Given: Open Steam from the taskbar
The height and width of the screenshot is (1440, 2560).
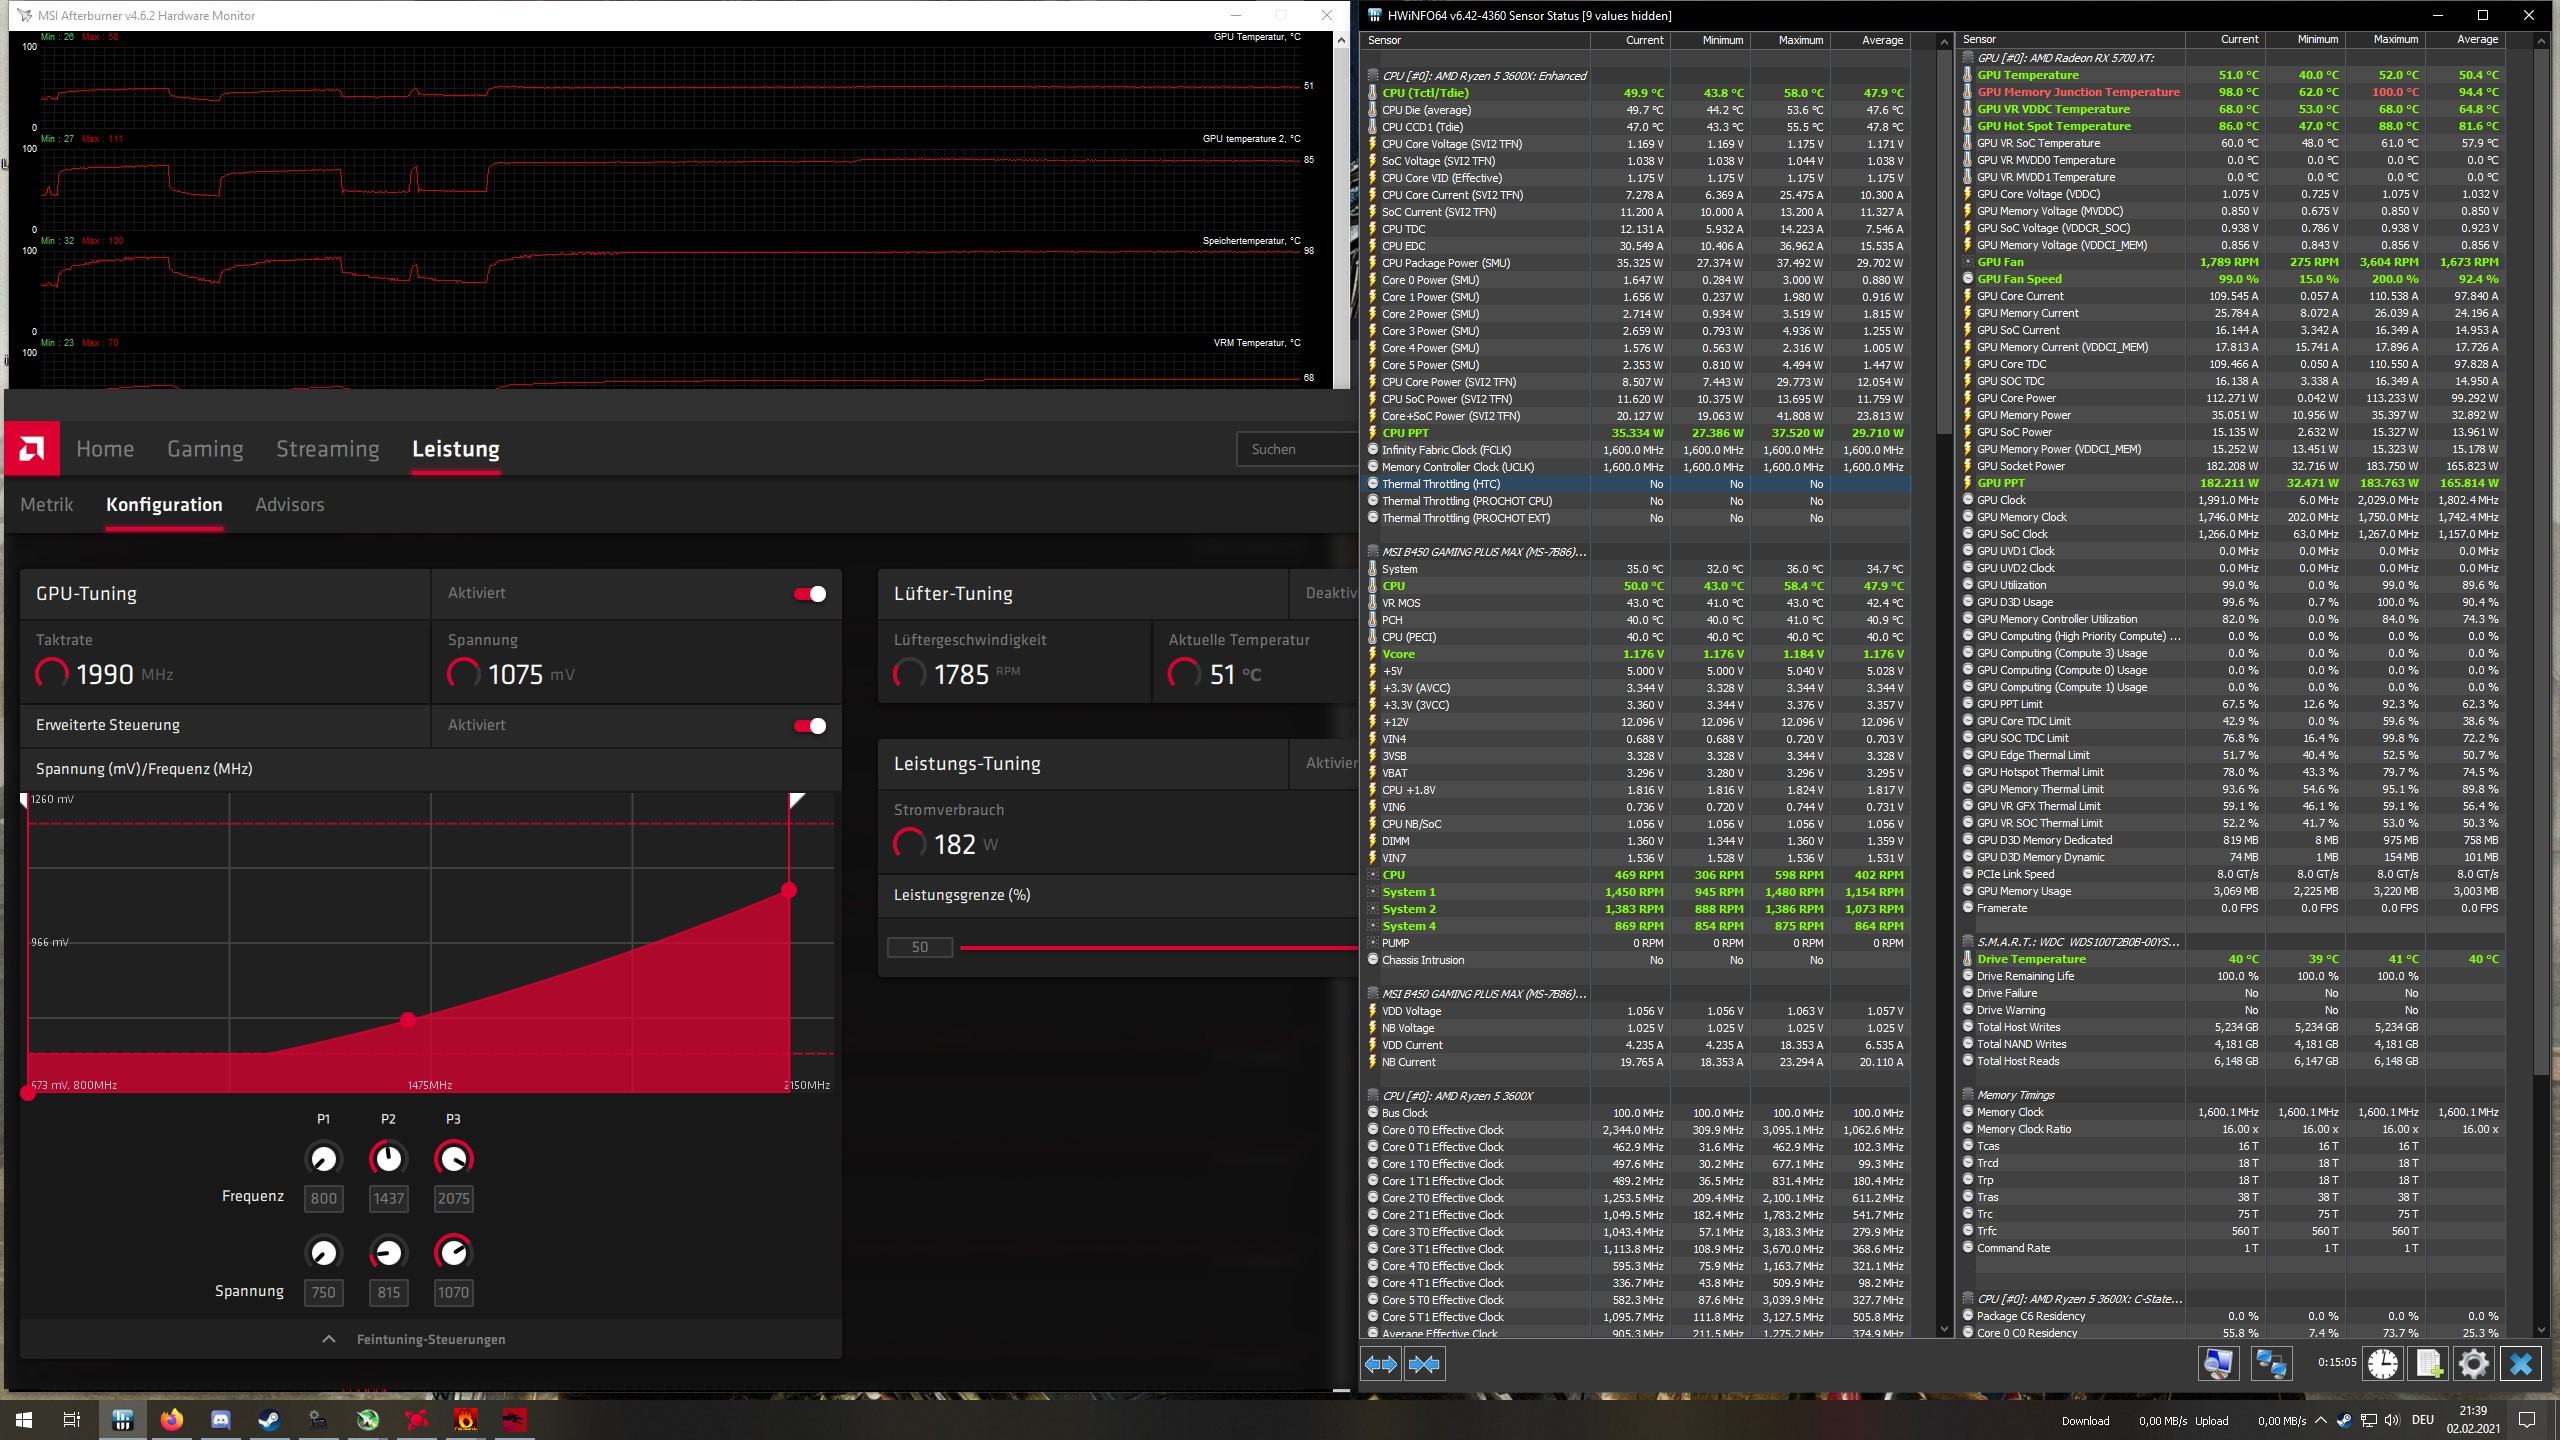Looking at the screenshot, I should click(269, 1420).
